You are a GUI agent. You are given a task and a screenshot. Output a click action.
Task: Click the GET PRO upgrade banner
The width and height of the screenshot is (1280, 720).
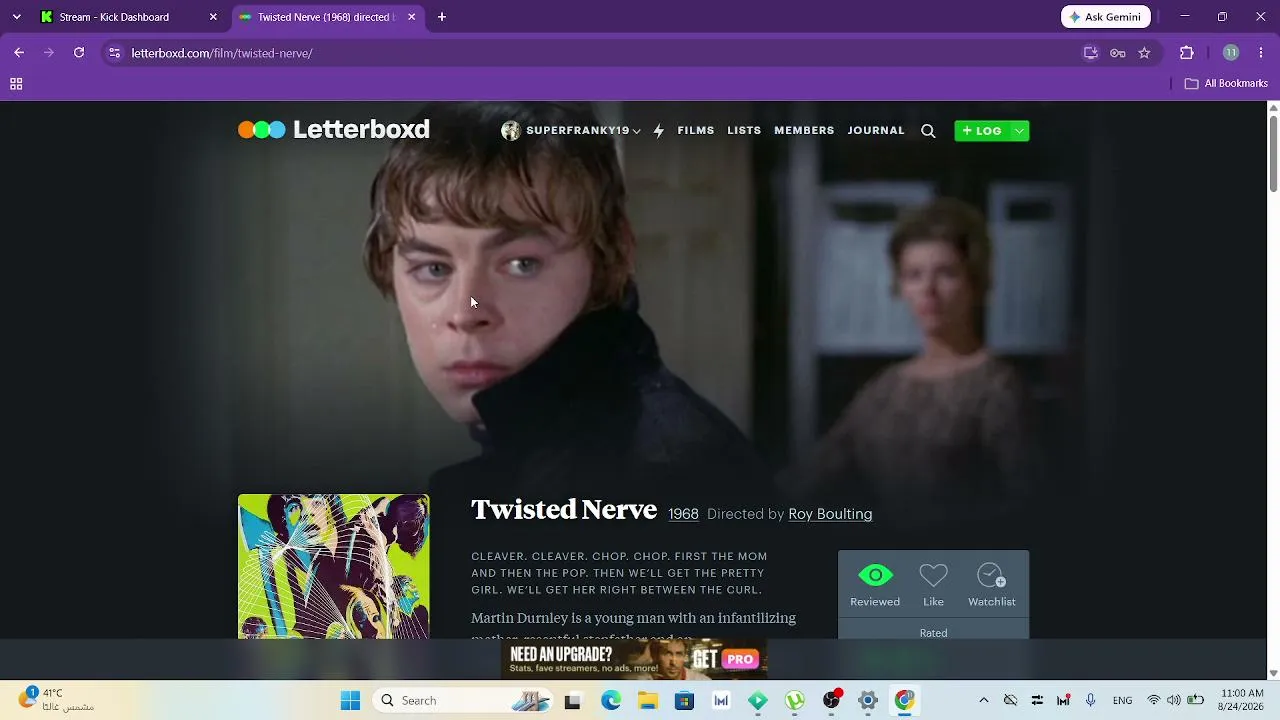634,659
